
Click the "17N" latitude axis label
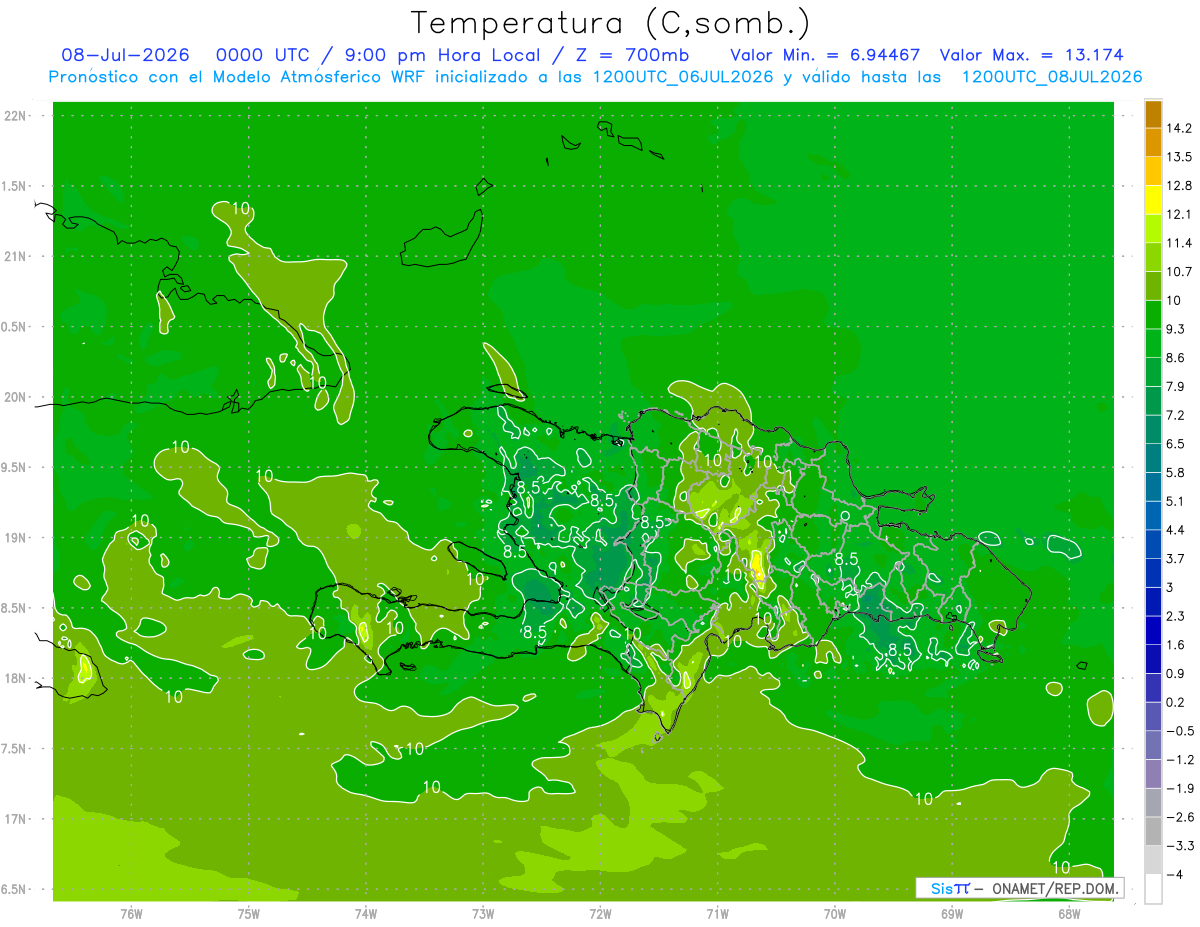coord(17,819)
